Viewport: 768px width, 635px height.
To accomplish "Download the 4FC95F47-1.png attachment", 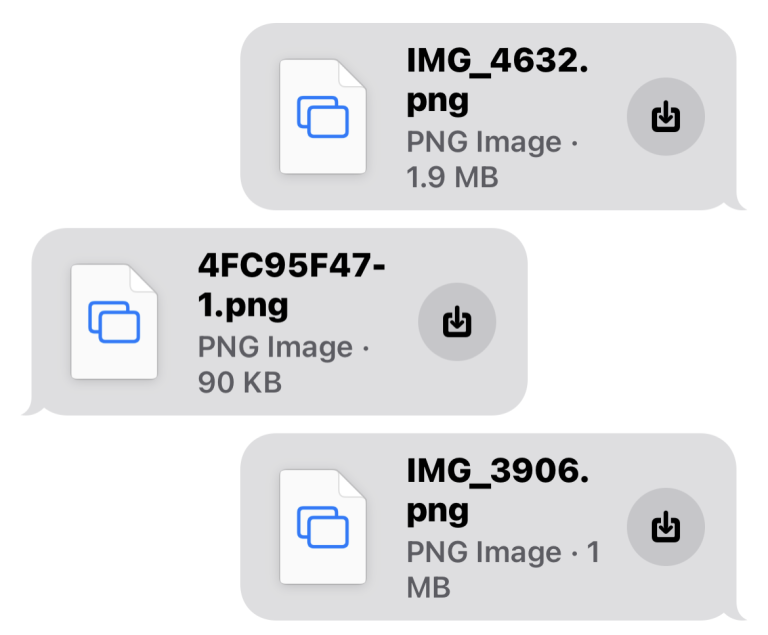I will click(x=456, y=322).
